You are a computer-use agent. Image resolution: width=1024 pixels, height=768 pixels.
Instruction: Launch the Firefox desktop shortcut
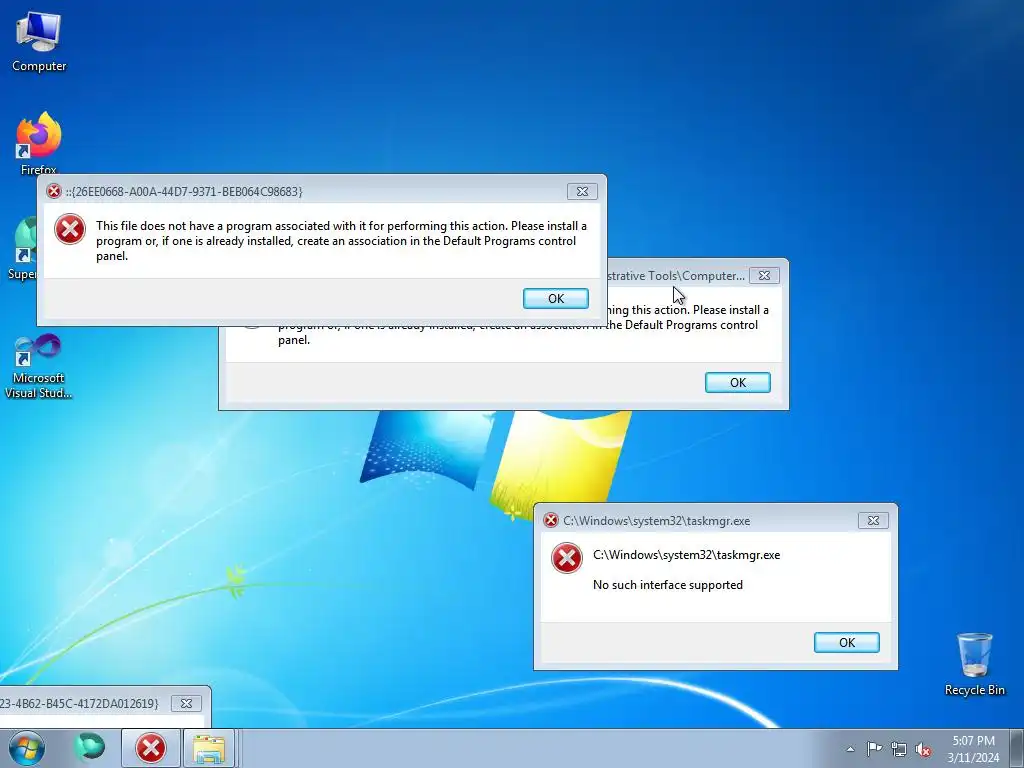(39, 142)
